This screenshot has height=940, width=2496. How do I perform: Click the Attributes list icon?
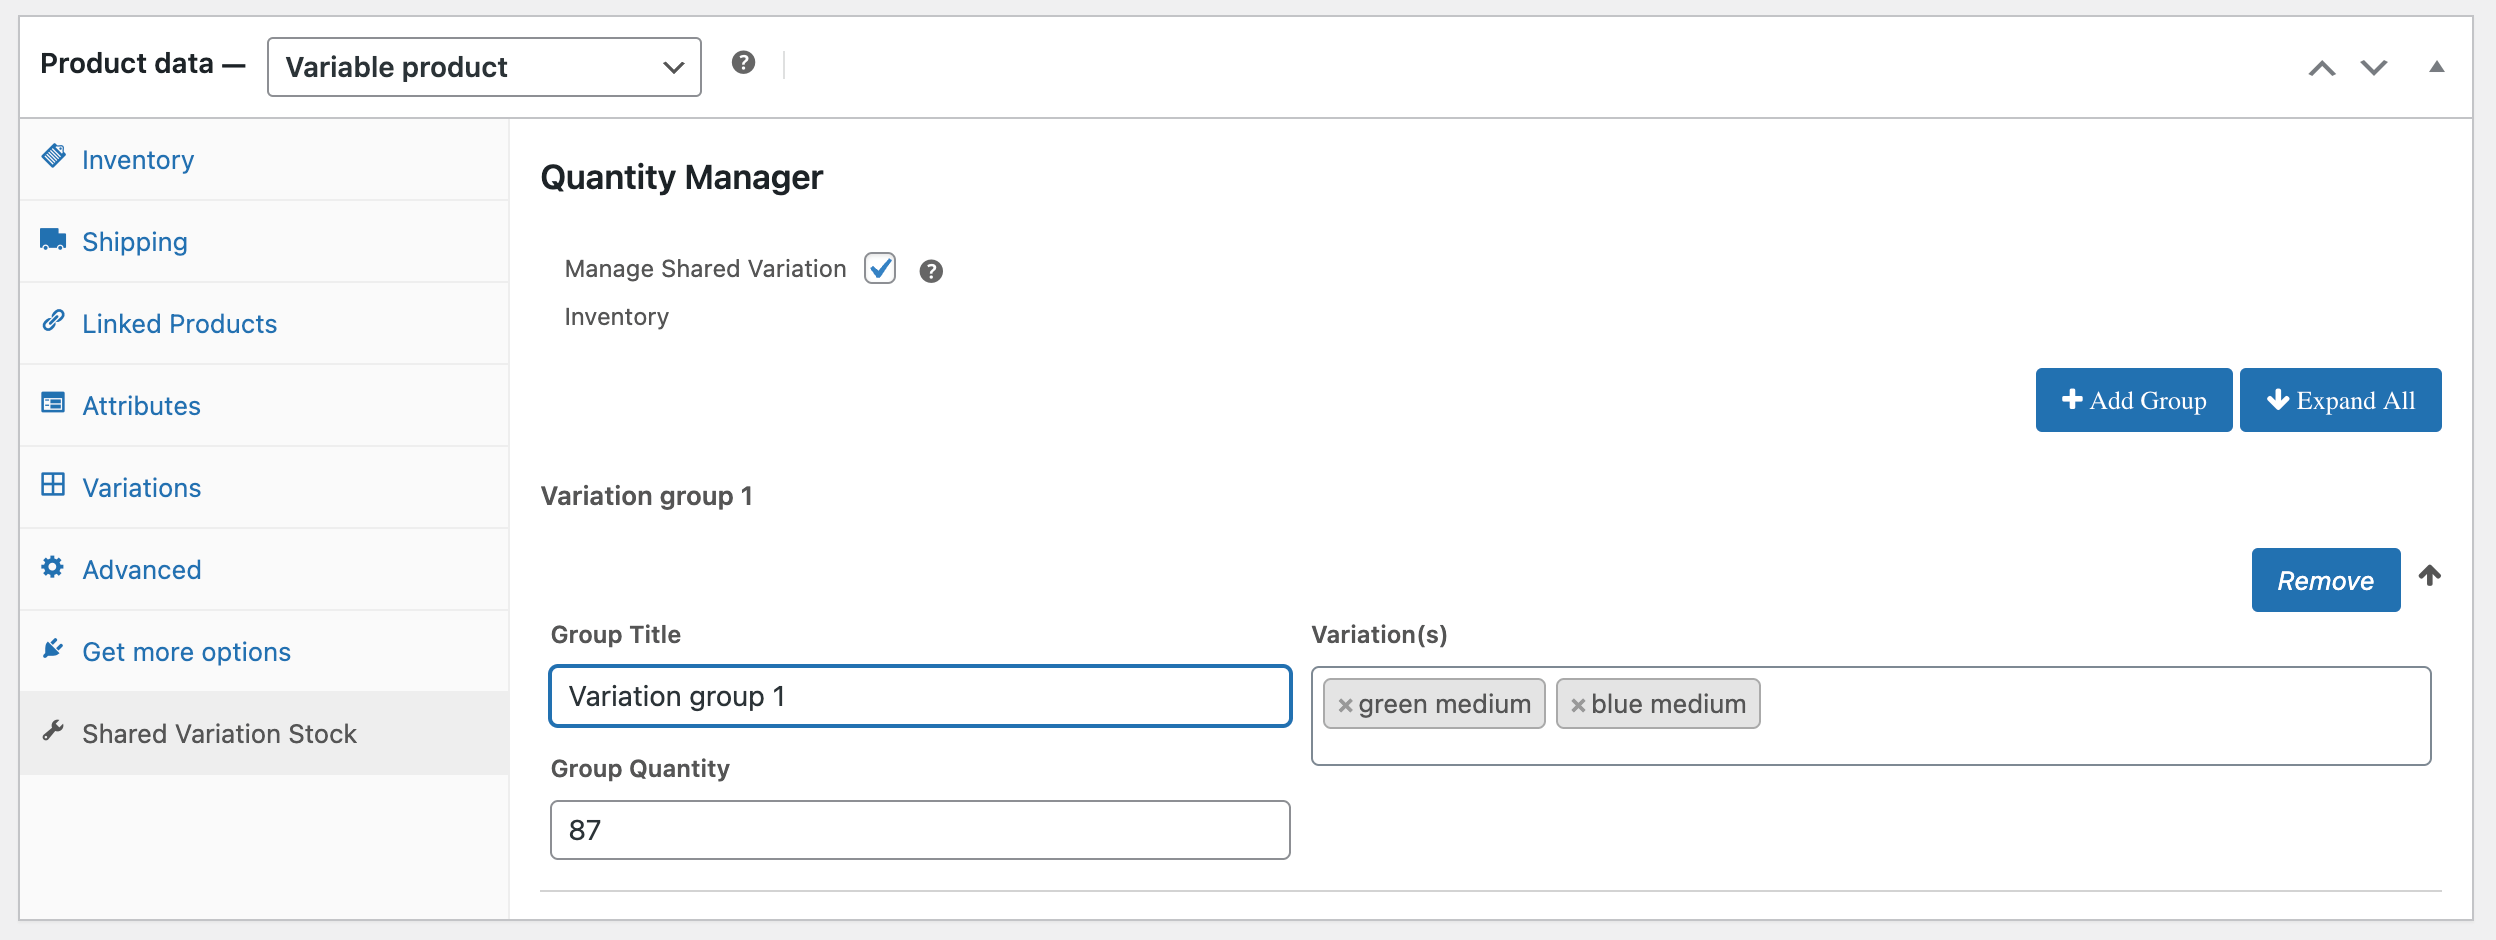point(53,403)
